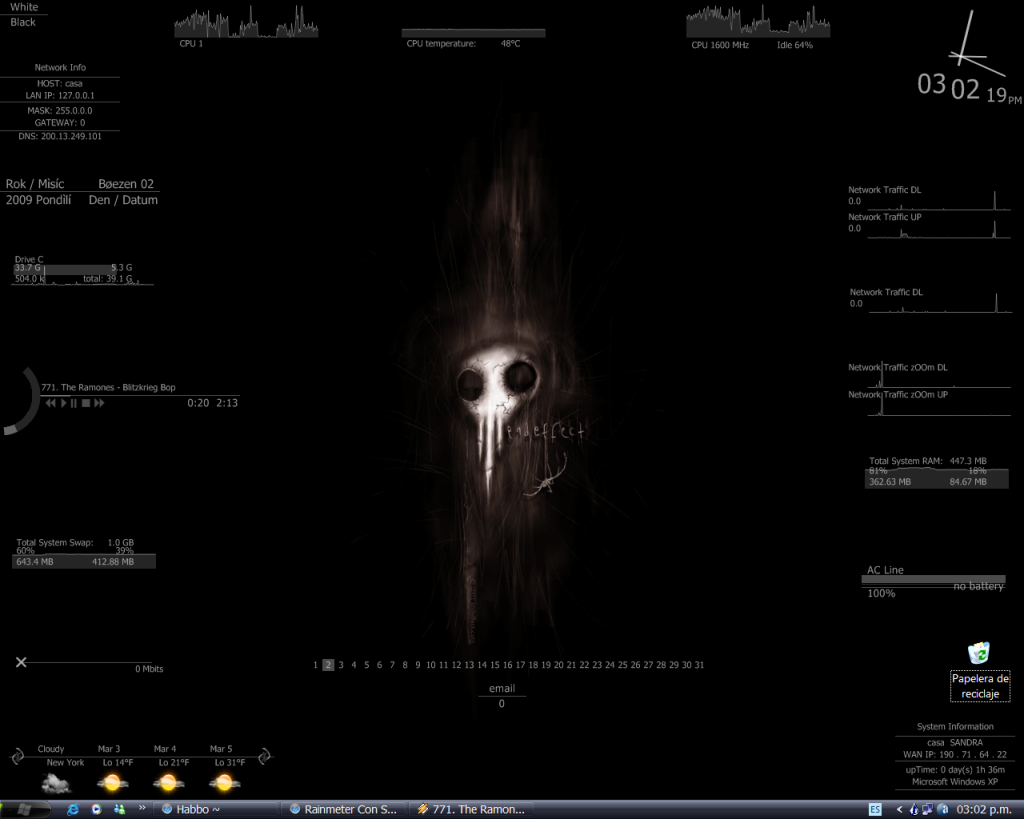1024x819 pixels.
Task: Skip to next track in player
Action: click(x=99, y=403)
